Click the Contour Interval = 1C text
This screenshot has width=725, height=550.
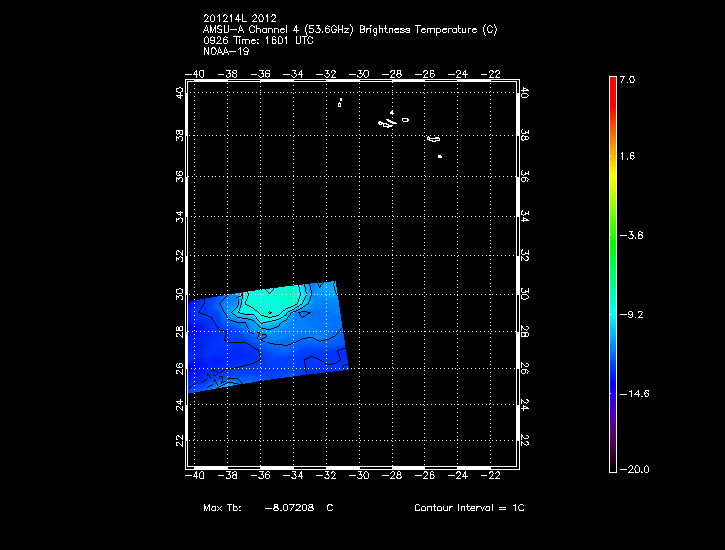(469, 508)
